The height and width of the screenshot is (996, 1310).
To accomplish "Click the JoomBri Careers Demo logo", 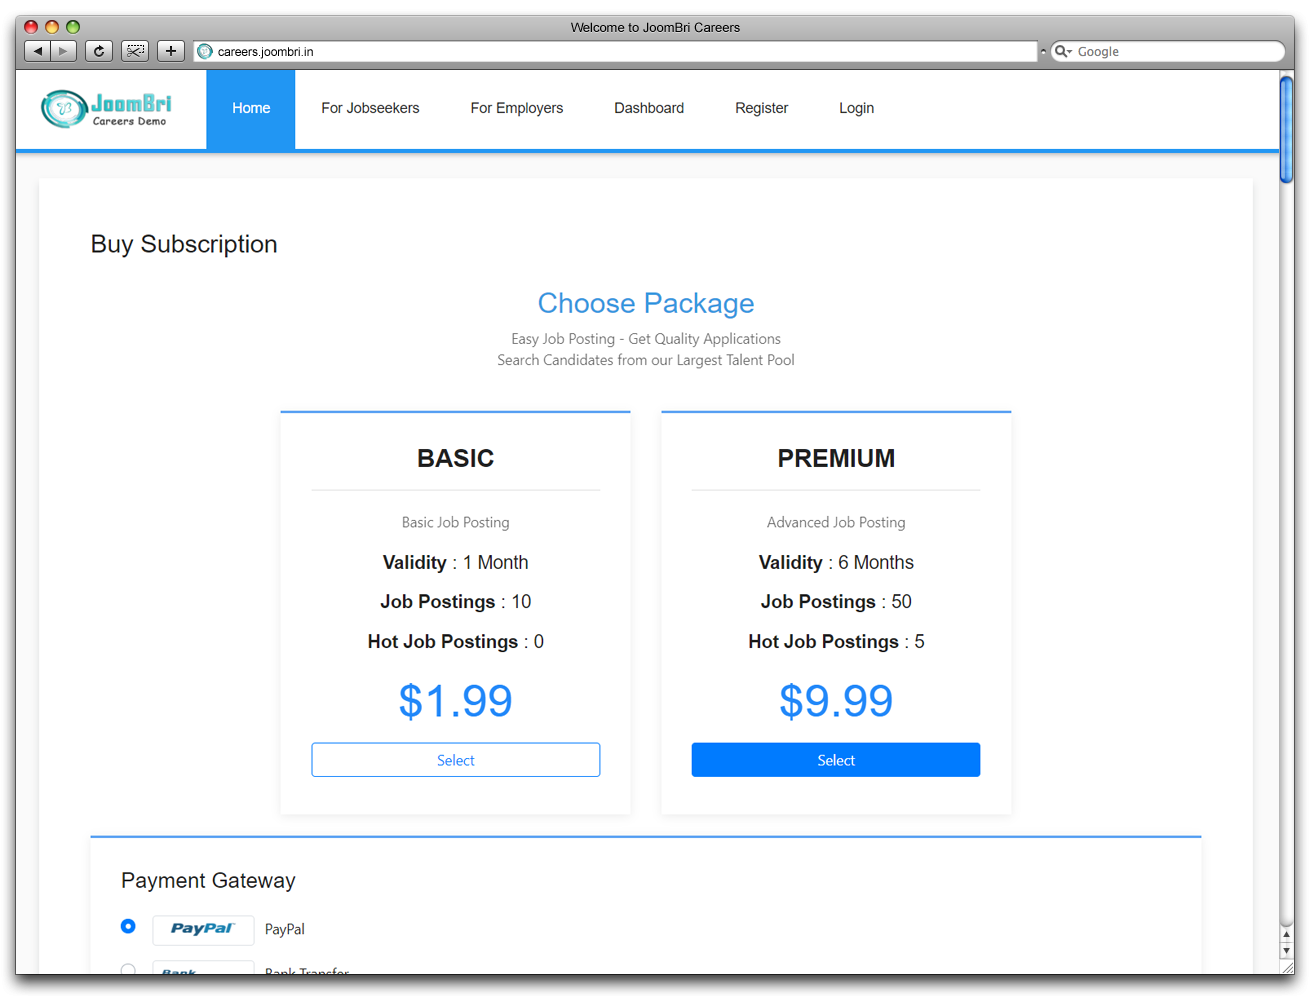I will click(x=106, y=108).
